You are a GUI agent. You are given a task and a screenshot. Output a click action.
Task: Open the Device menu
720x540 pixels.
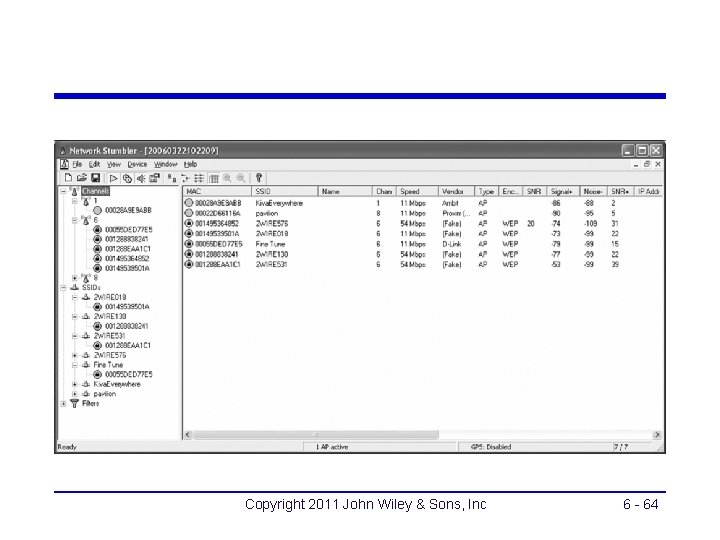(137, 164)
